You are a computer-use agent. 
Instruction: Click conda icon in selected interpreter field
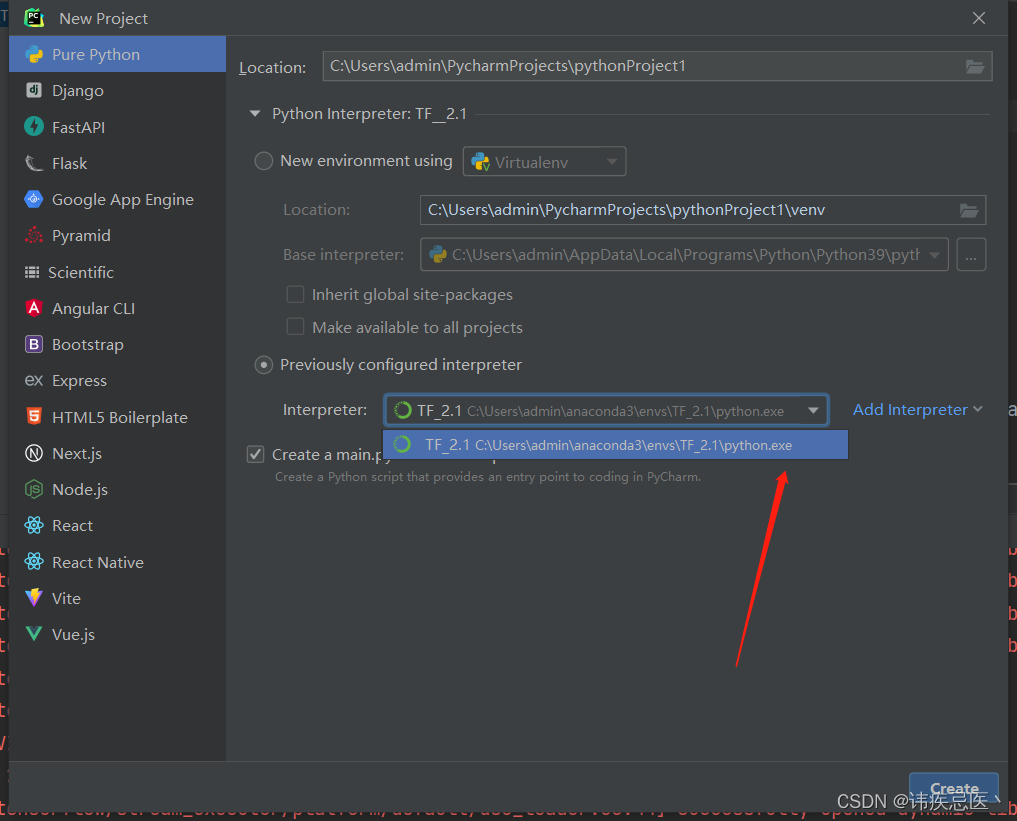403,410
